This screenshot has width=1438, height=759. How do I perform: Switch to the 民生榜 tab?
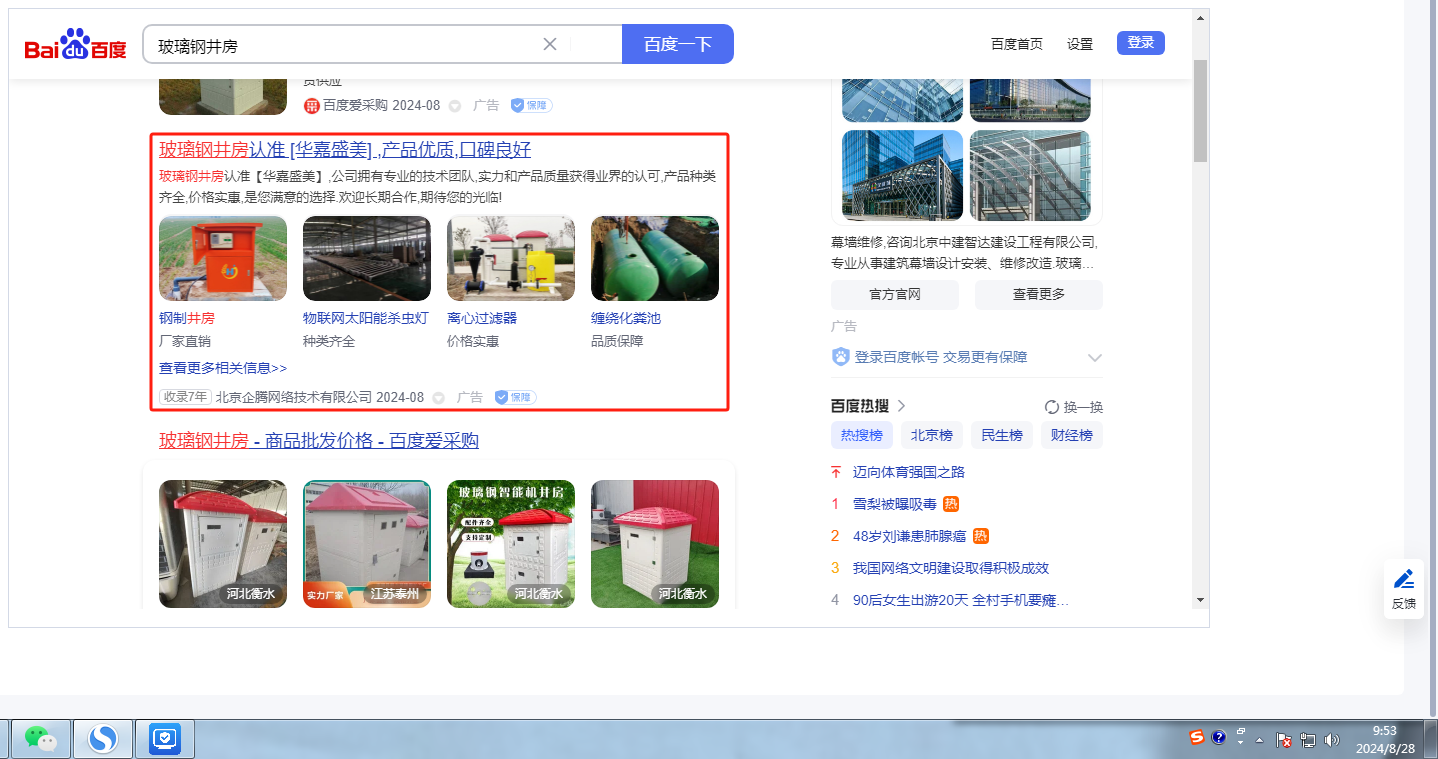(1002, 435)
